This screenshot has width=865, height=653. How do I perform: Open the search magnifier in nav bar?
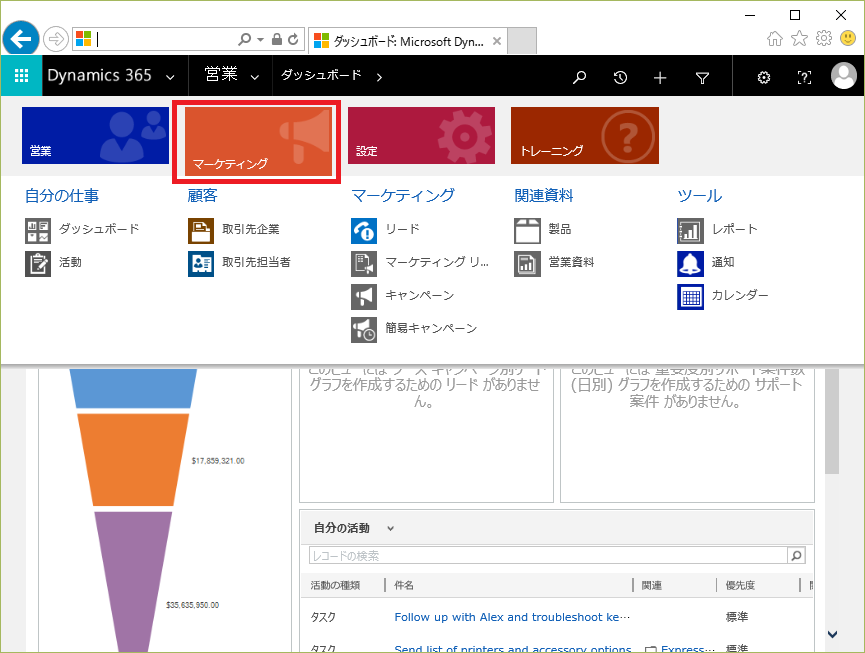[x=579, y=77]
